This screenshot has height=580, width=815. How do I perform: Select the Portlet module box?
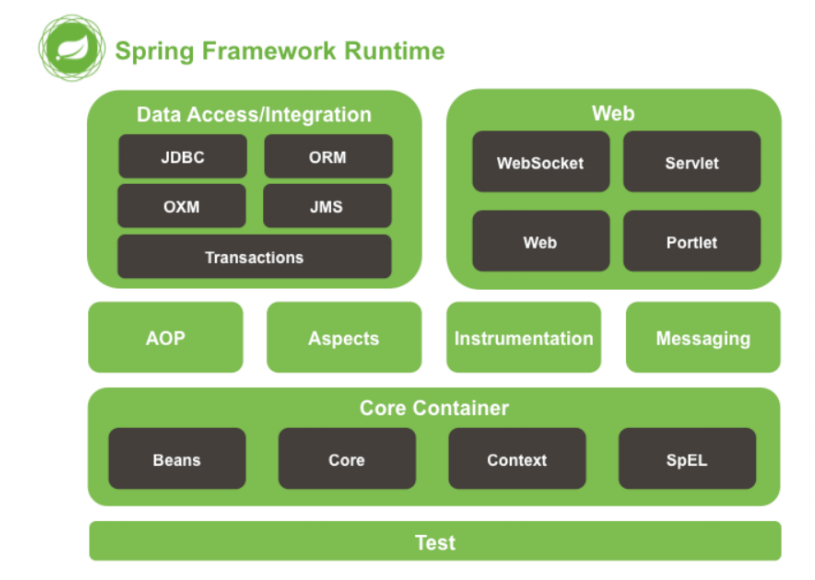point(692,241)
